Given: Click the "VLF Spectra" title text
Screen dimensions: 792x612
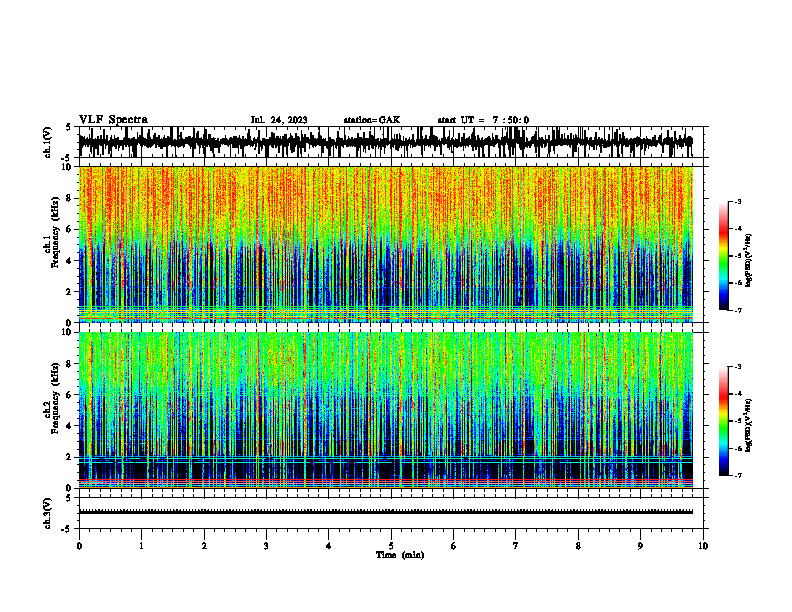Looking at the screenshot, I should tap(113, 120).
